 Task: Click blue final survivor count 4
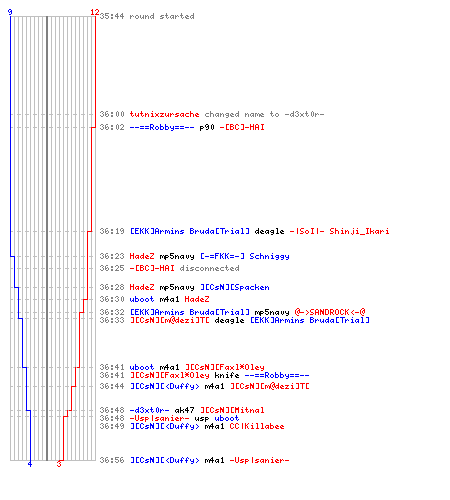click(x=30, y=464)
